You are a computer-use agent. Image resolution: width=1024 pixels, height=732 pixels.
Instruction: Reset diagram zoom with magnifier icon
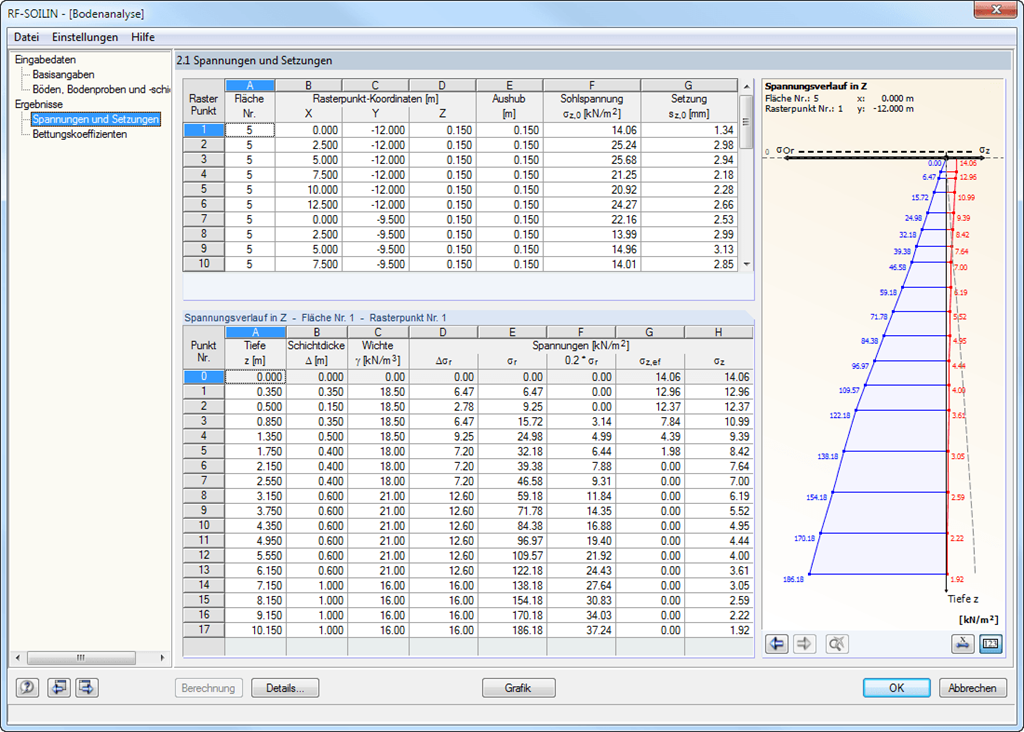[836, 644]
